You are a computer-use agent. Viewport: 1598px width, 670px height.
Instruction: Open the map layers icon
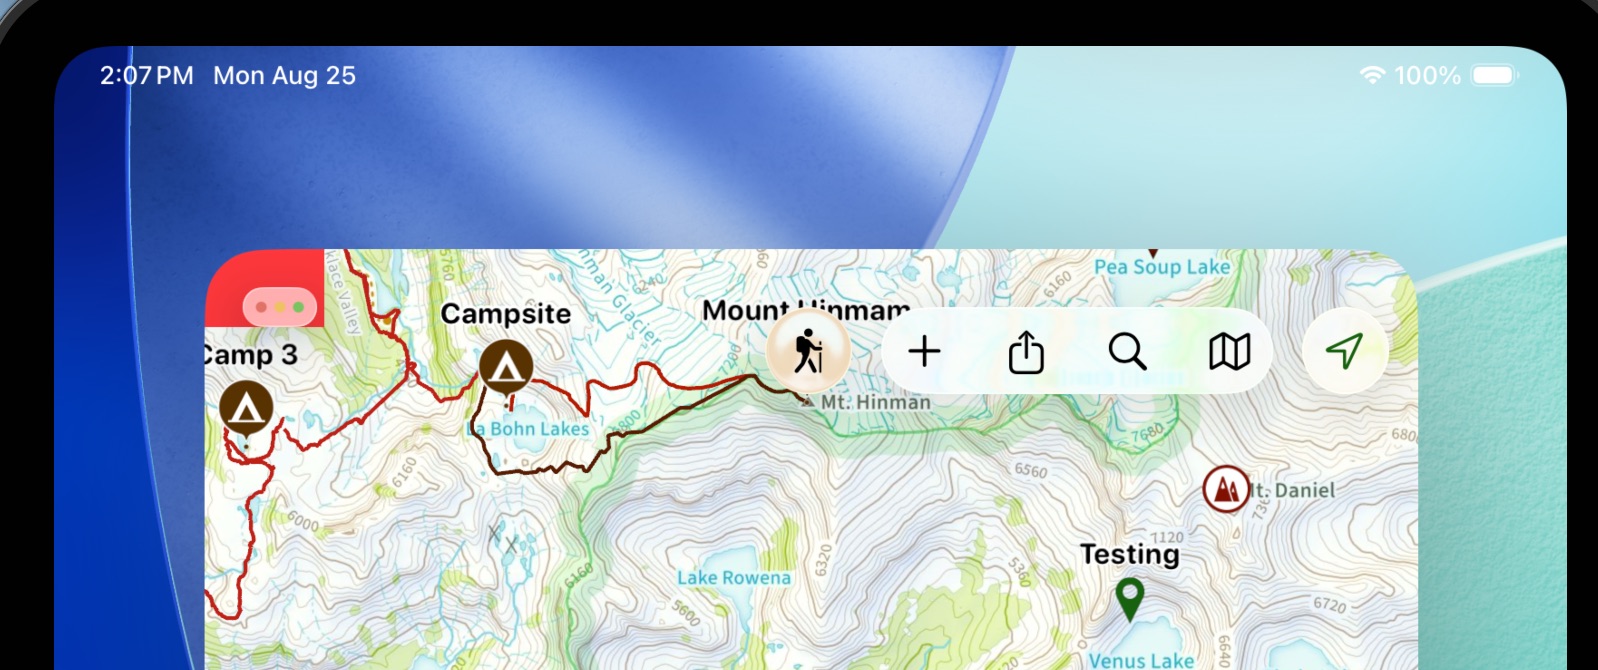click(x=1229, y=351)
